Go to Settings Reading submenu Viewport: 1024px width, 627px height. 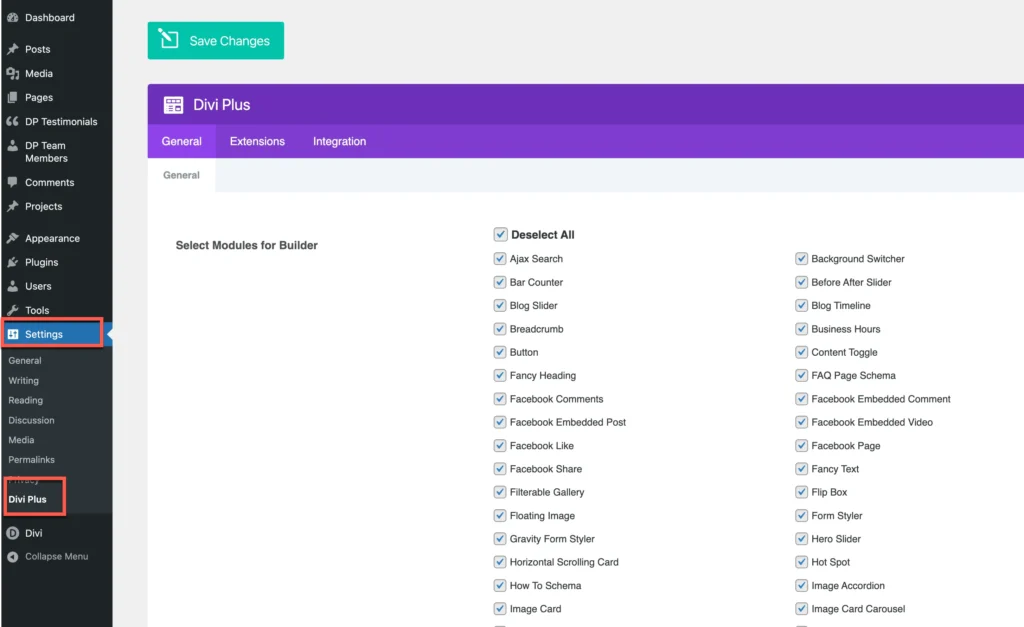25,400
